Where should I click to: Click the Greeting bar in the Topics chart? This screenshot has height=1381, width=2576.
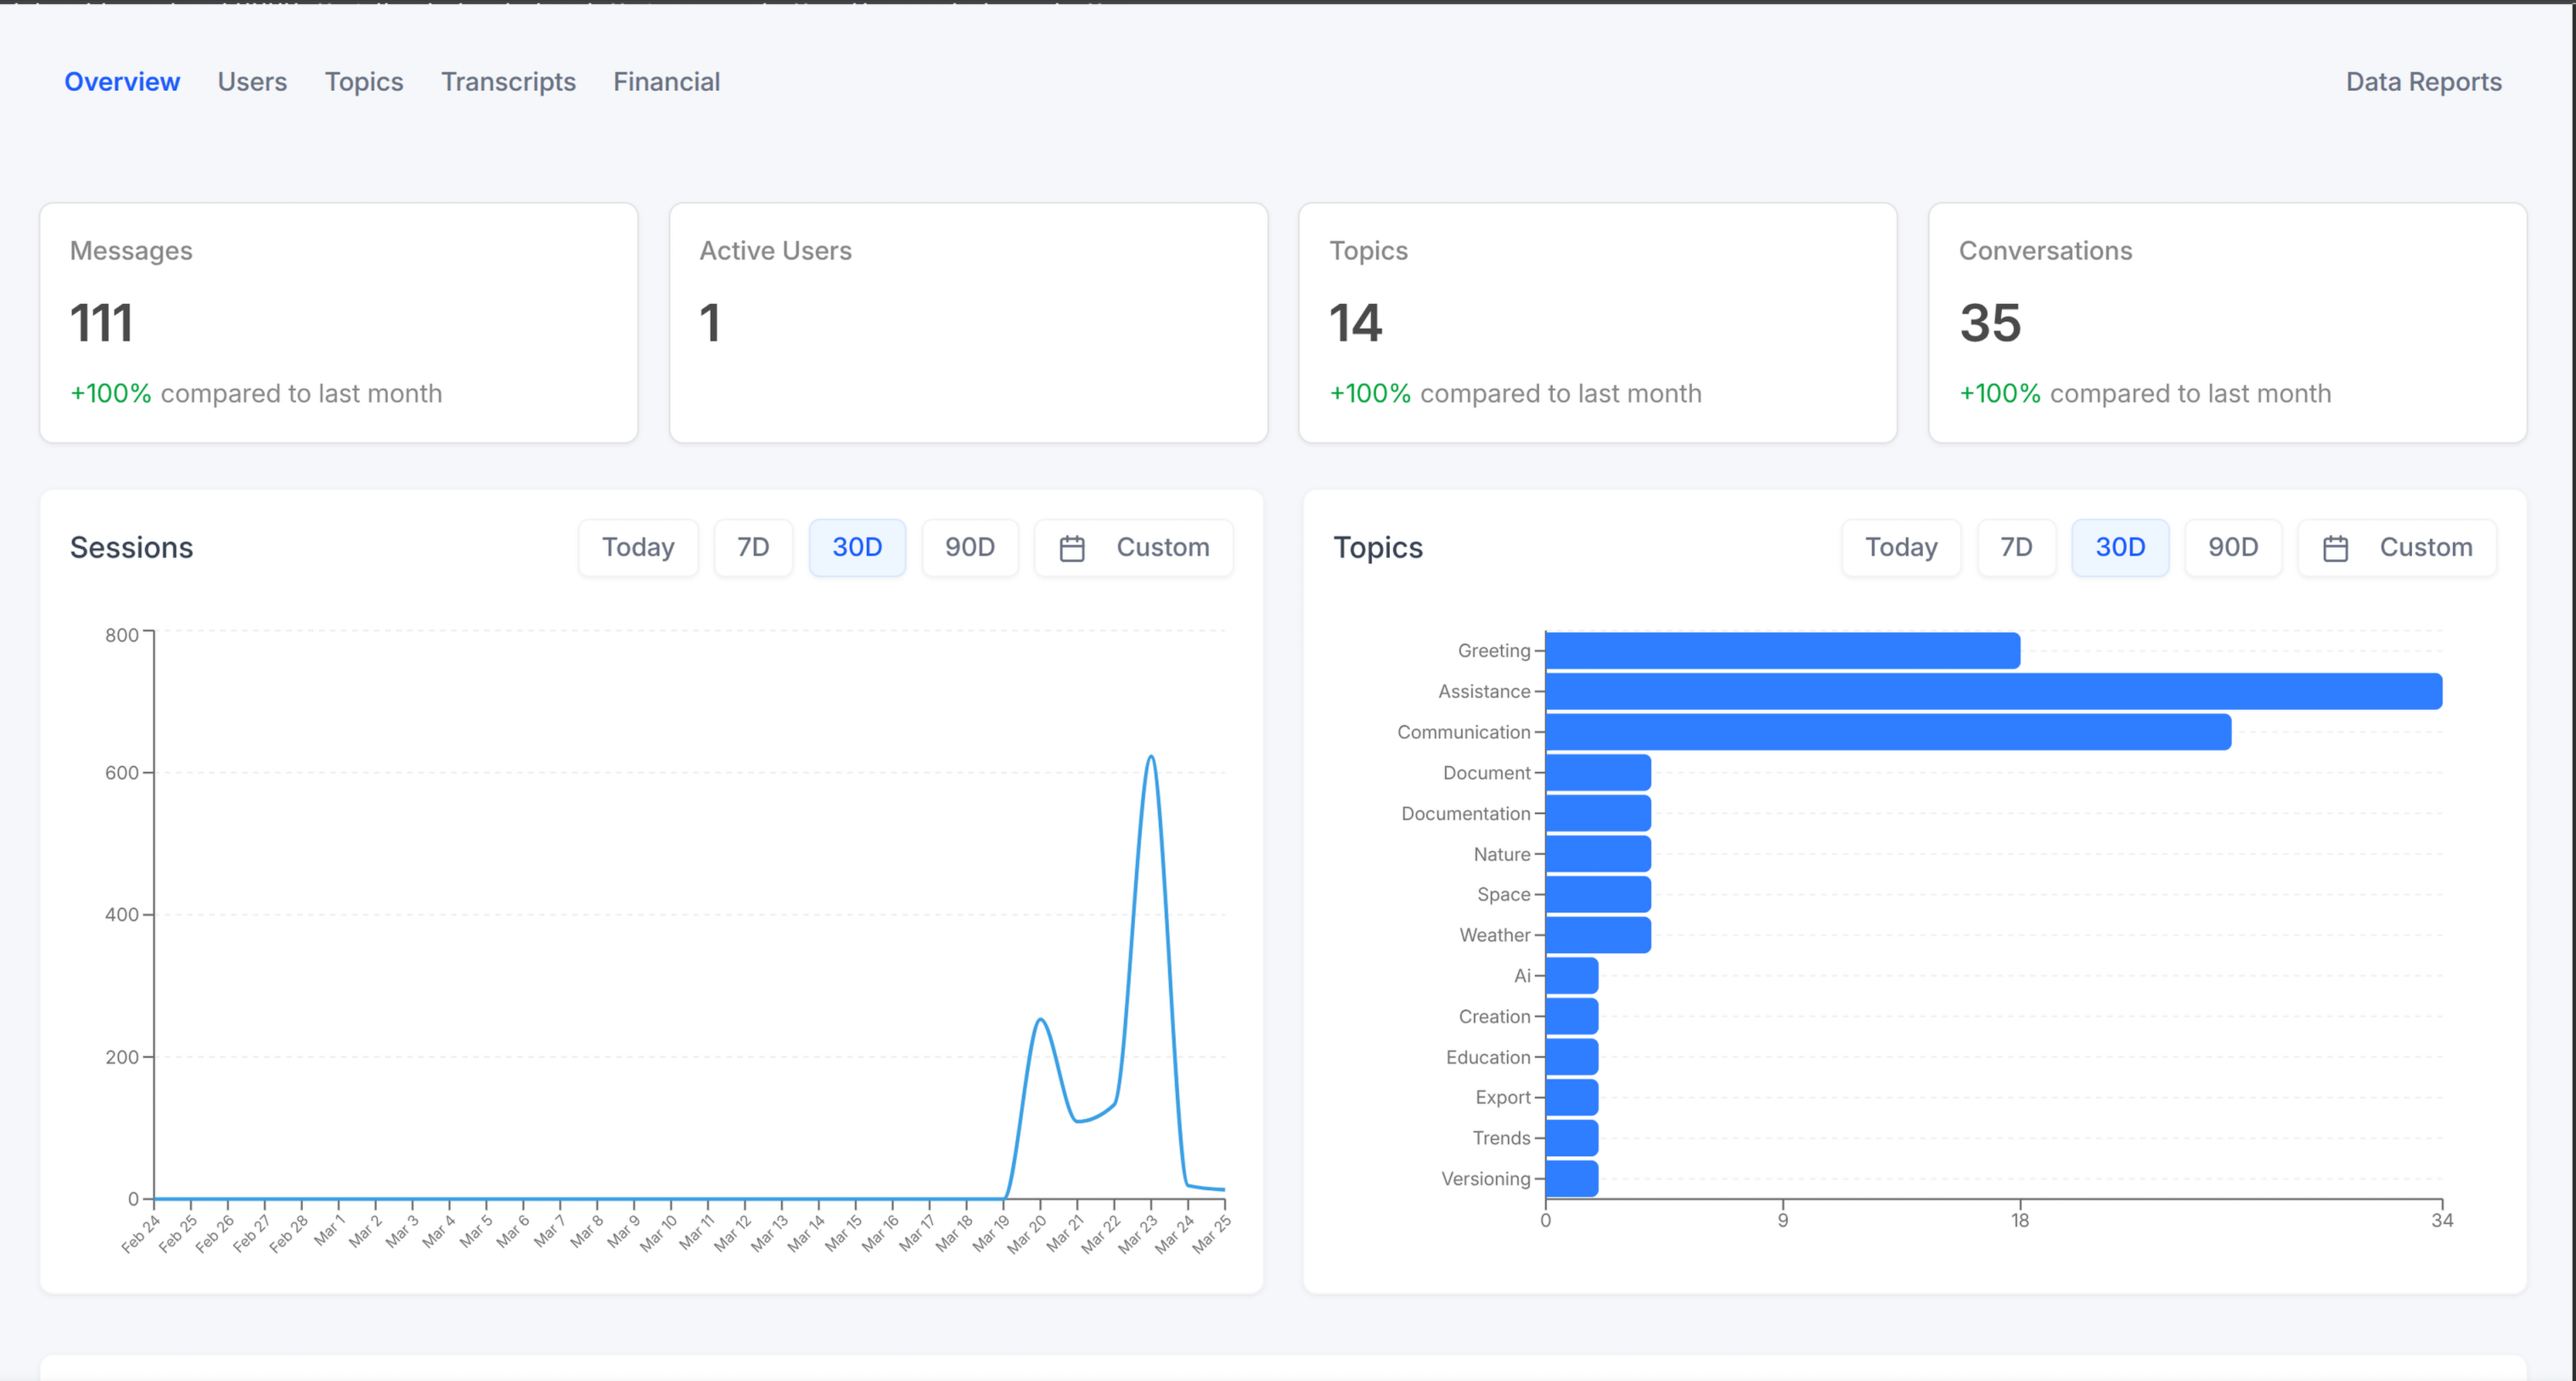[x=1780, y=650]
